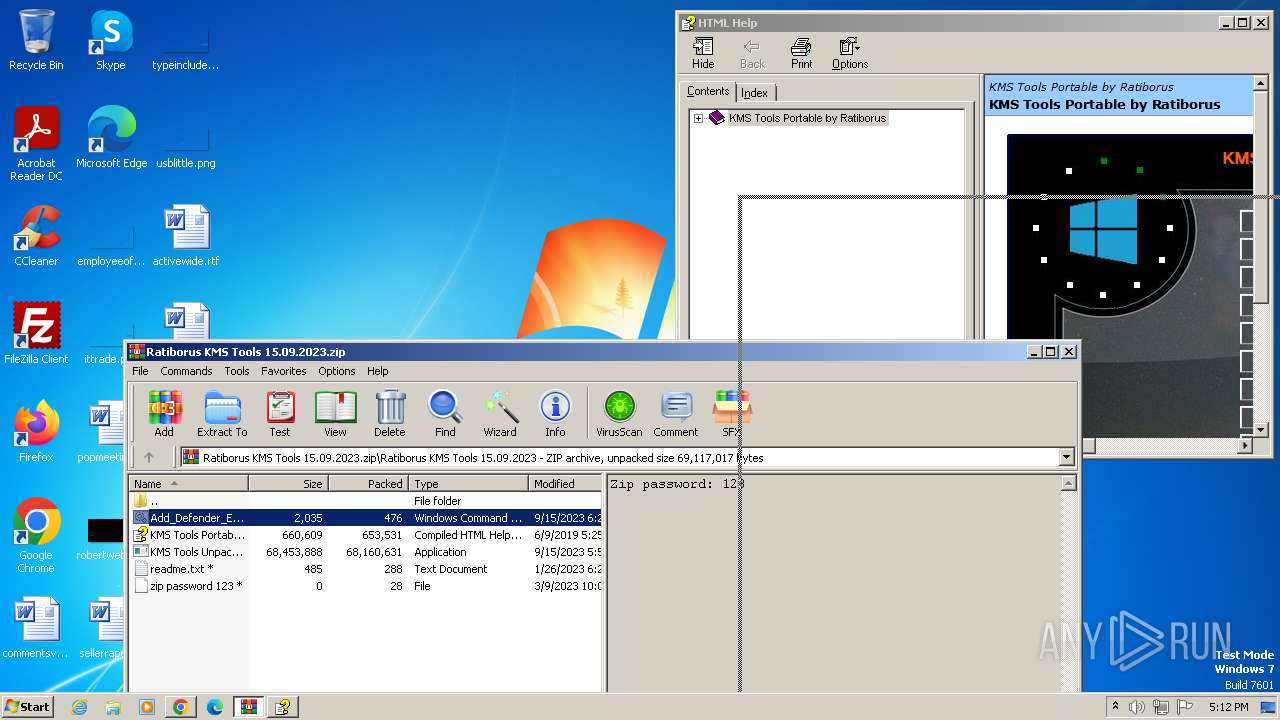Select Acrobat Reader DC desktop icon
This screenshot has width=1280, height=720.
(x=36, y=144)
